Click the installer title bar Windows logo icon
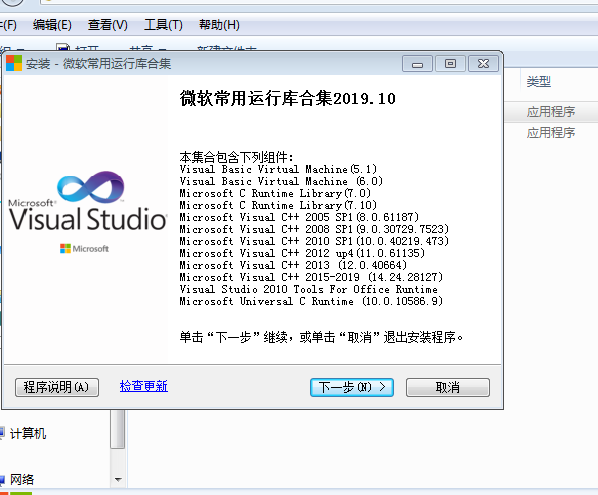598x495 pixels. pos(14,63)
